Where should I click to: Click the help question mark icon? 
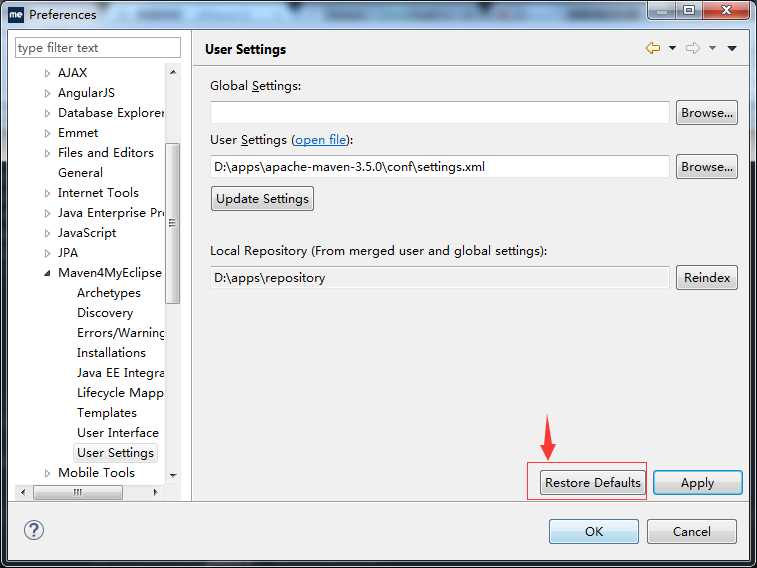34,530
